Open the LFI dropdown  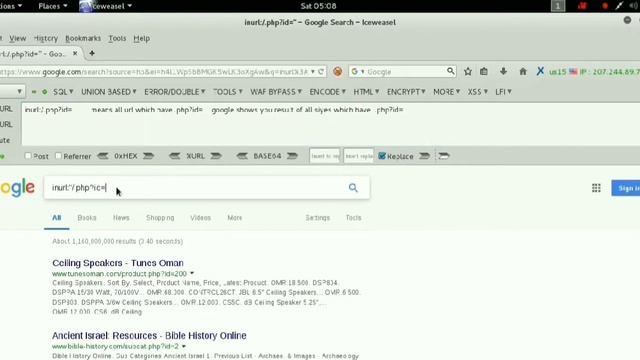click(x=503, y=92)
